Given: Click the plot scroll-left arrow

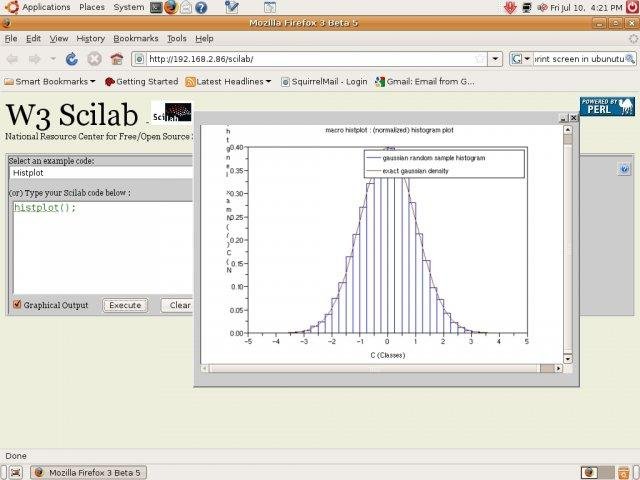Looking at the screenshot, I should point(205,369).
